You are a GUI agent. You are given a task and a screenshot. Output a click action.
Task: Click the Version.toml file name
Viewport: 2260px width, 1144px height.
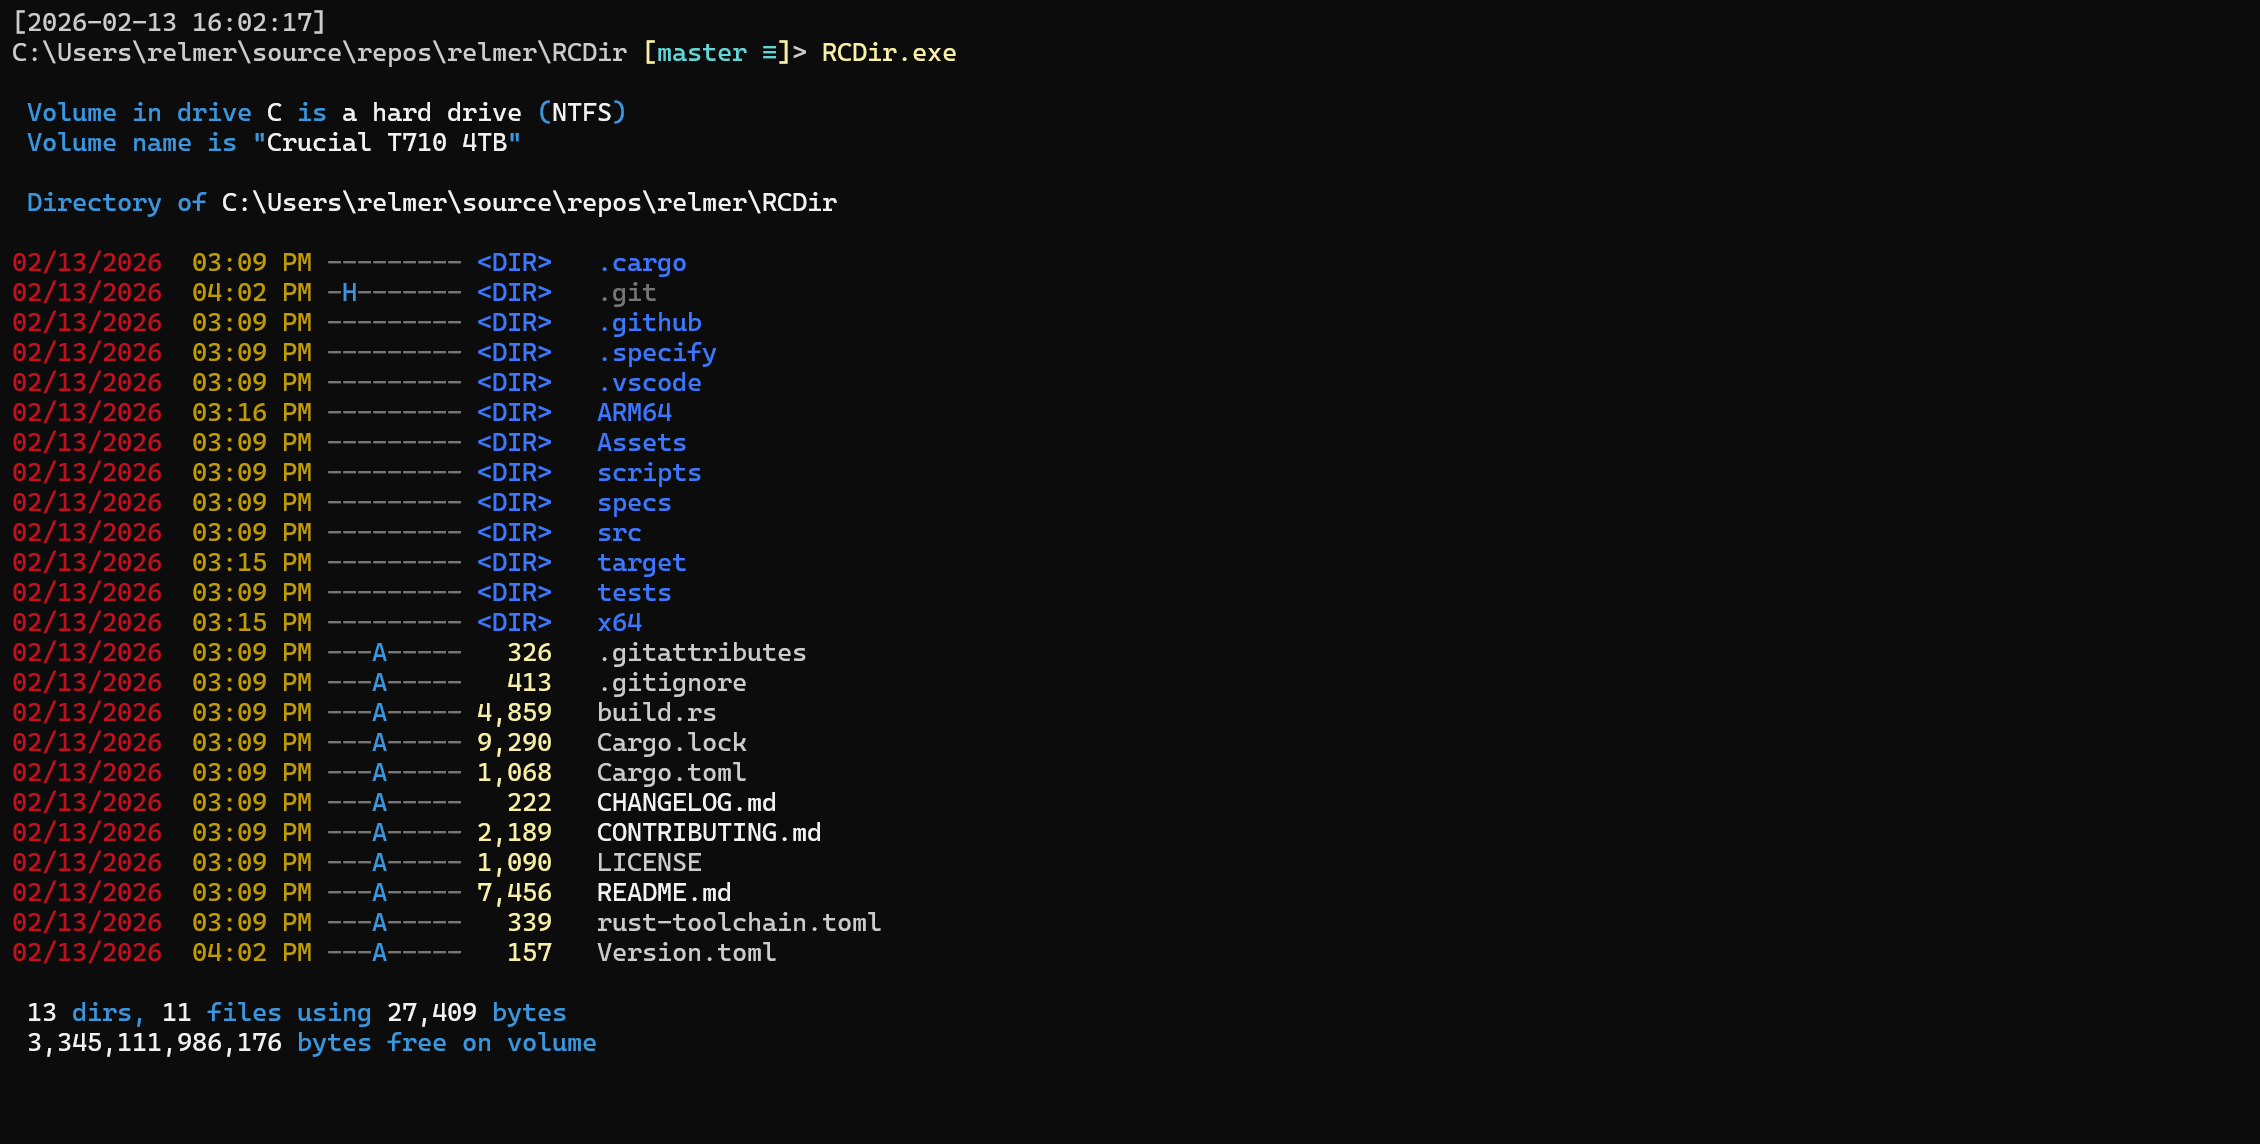tap(686, 953)
